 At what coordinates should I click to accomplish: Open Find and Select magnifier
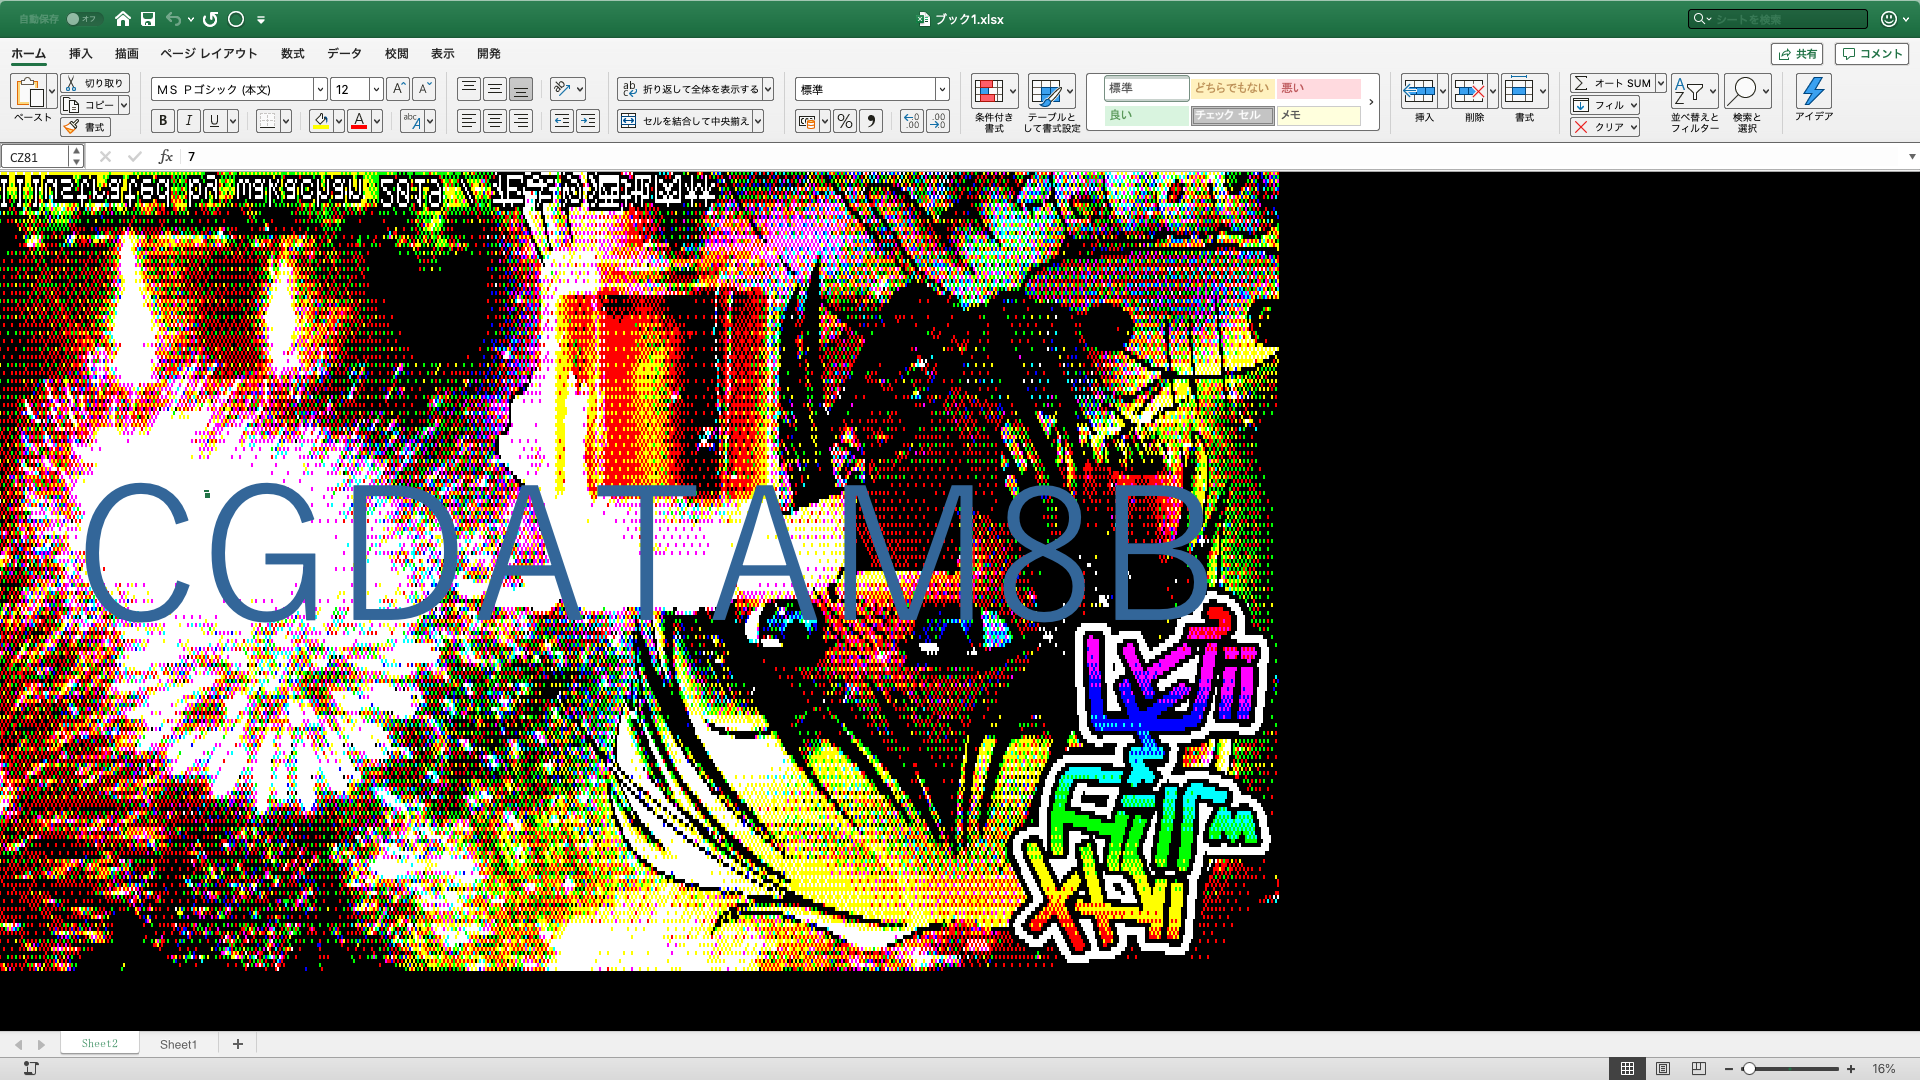point(1747,104)
